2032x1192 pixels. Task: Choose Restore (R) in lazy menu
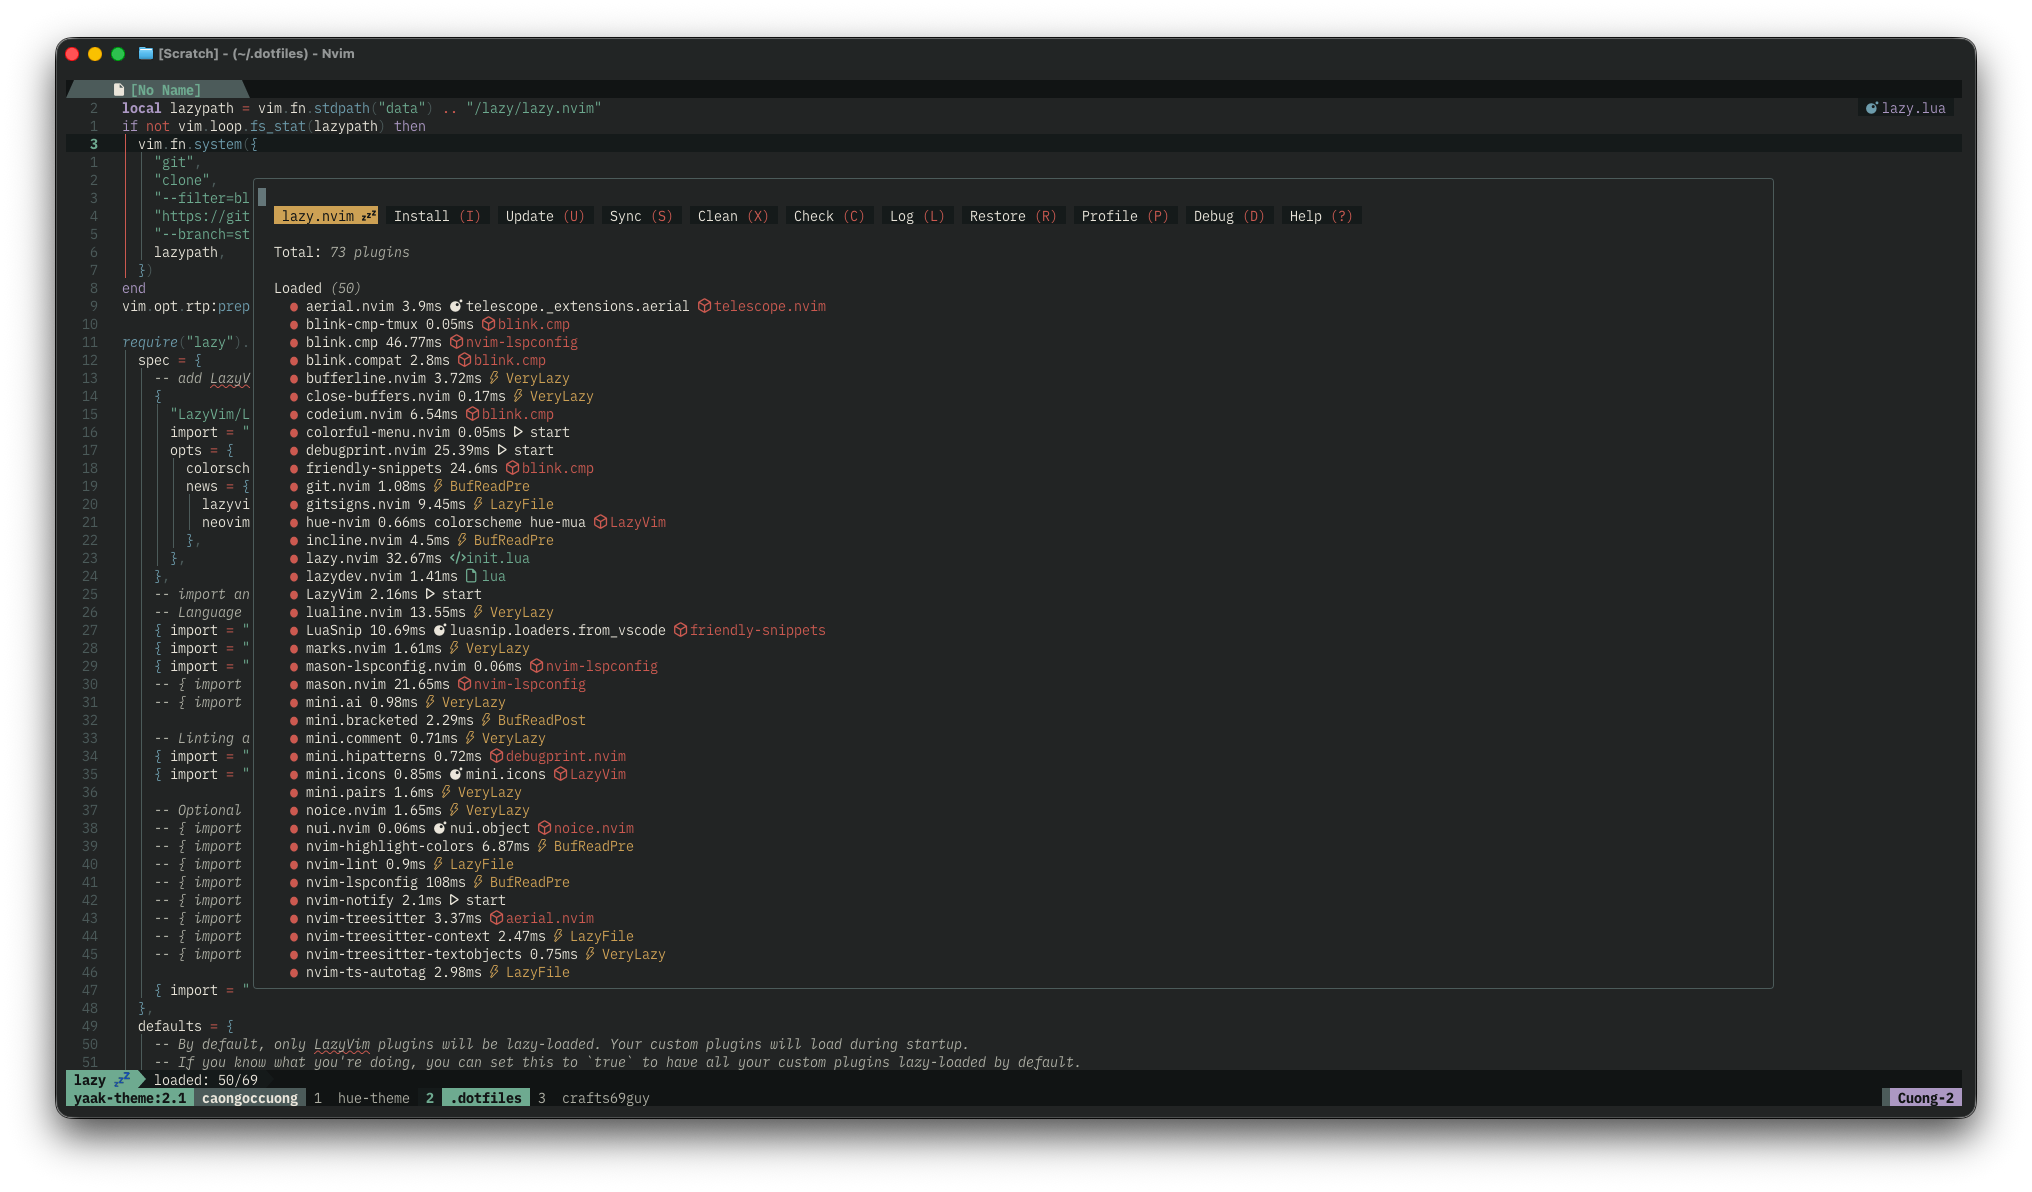[1013, 216]
